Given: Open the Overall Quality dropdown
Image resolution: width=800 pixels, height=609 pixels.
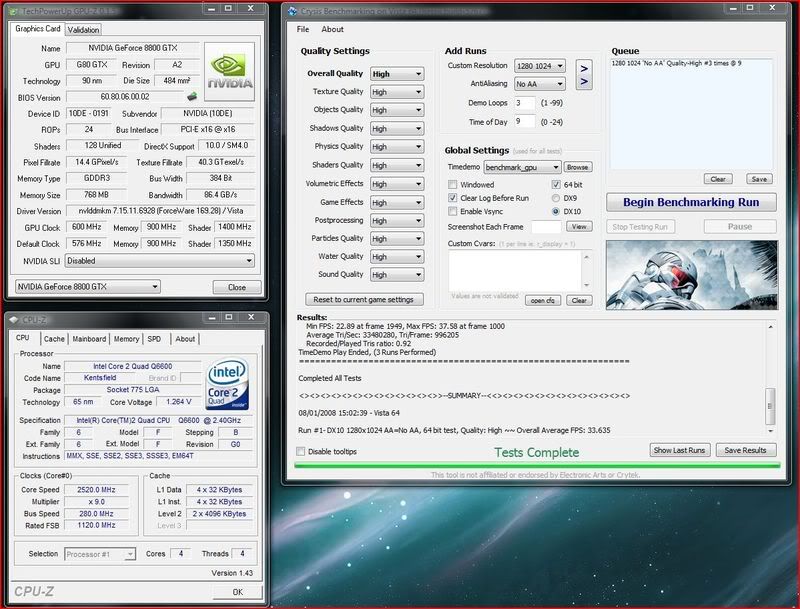Looking at the screenshot, I should pos(397,74).
